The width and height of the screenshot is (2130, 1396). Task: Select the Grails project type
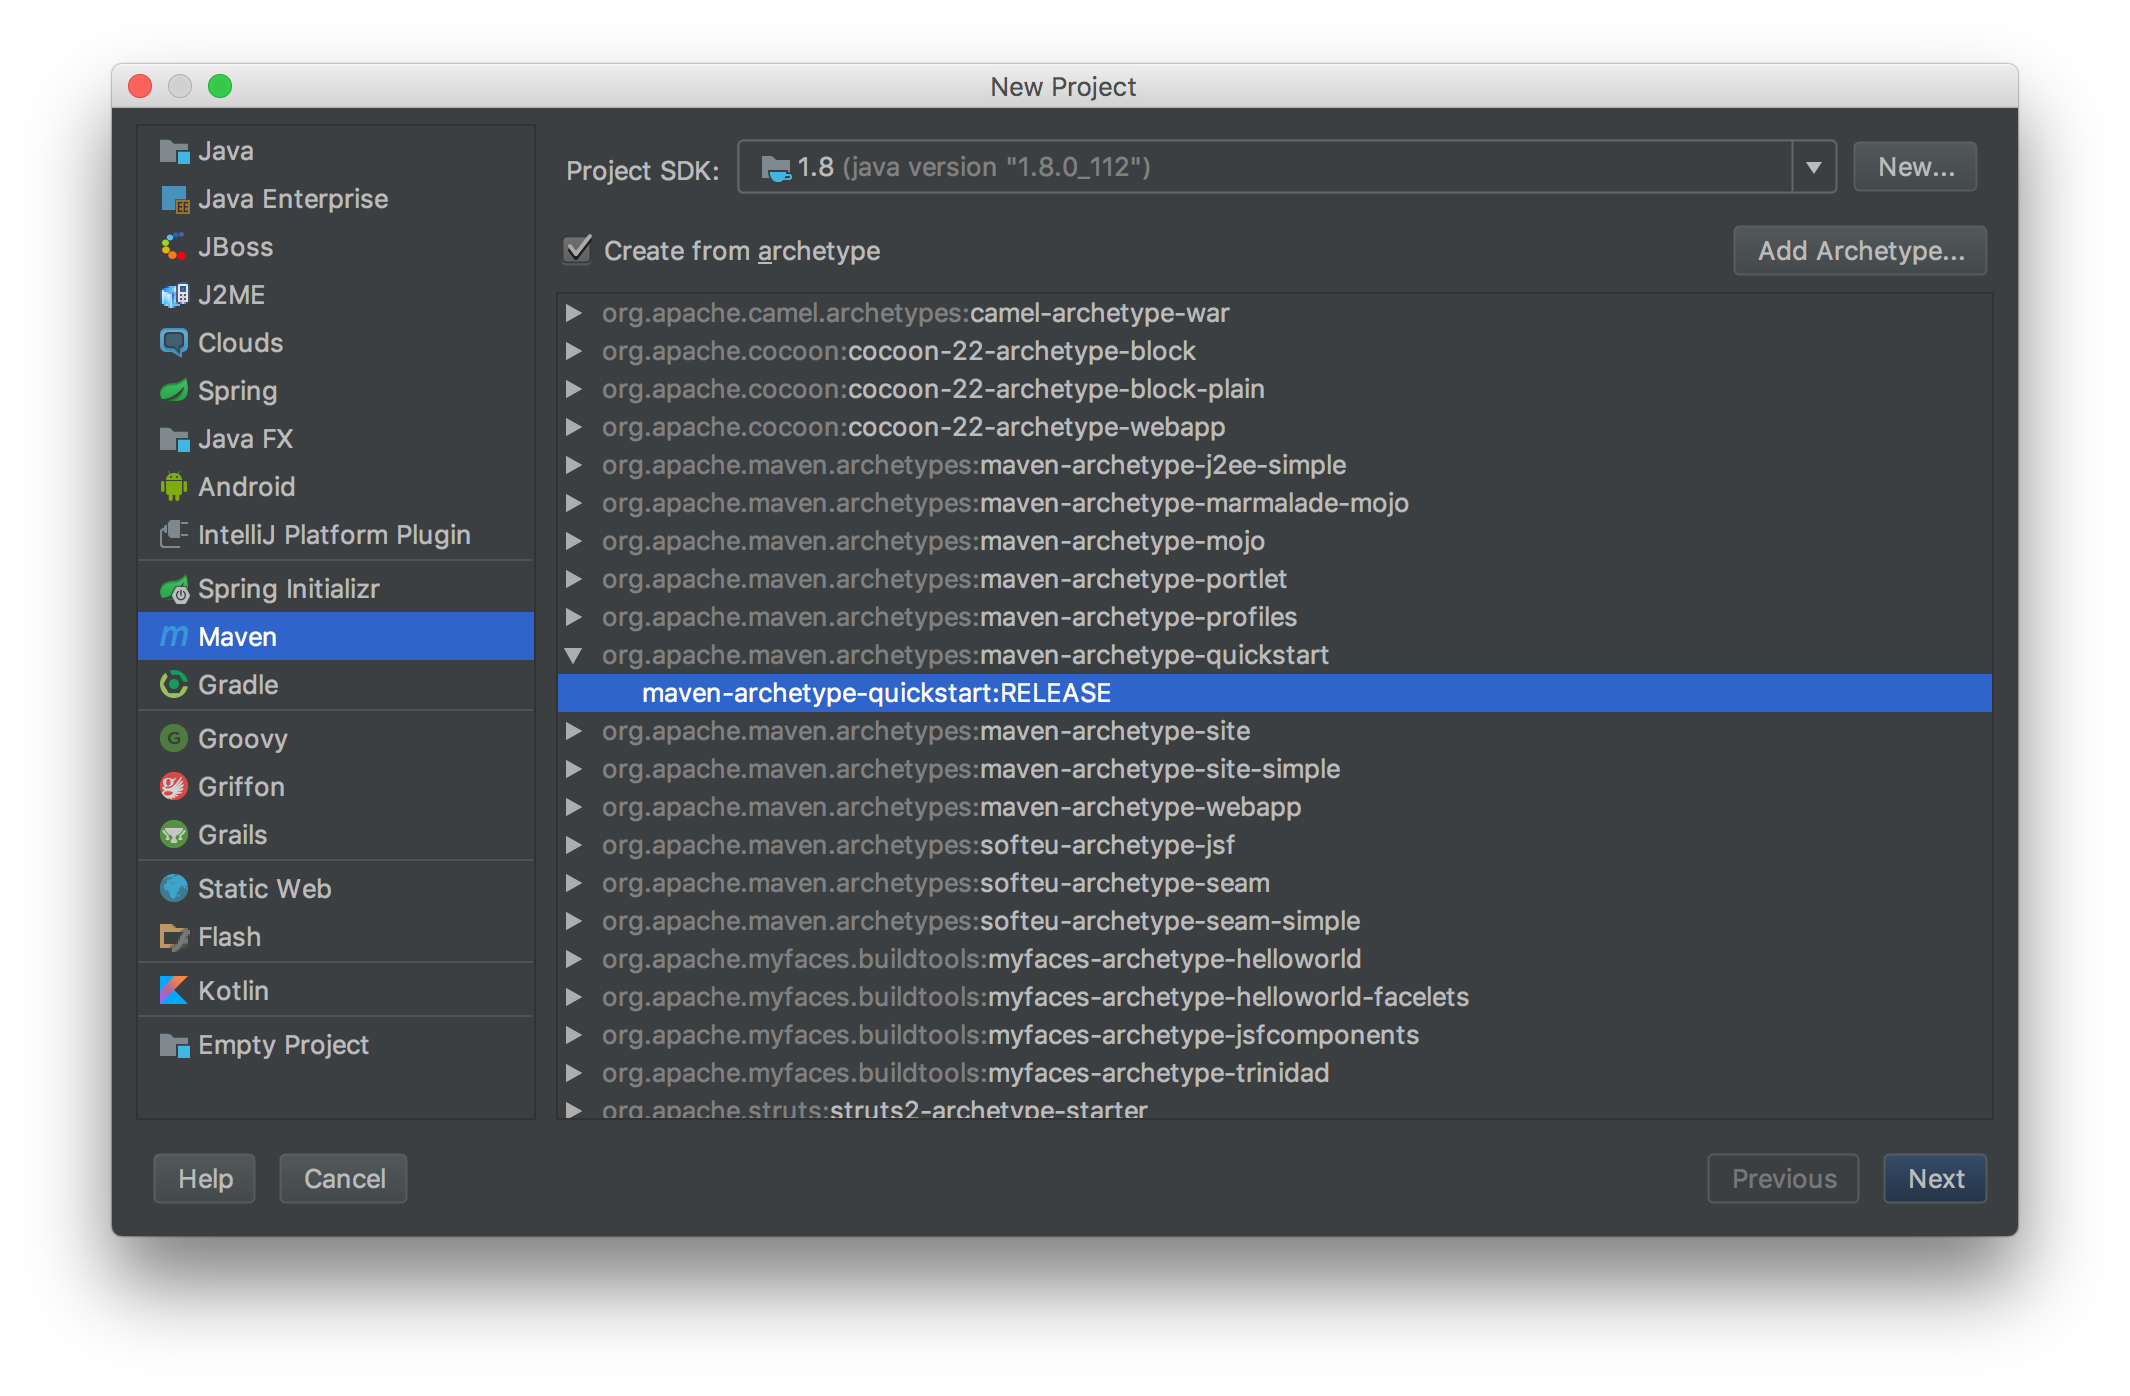click(x=231, y=835)
